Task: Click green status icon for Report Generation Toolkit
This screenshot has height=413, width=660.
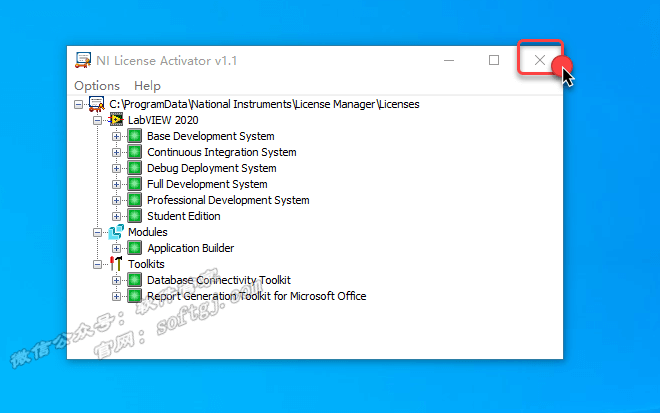Action: click(x=135, y=296)
